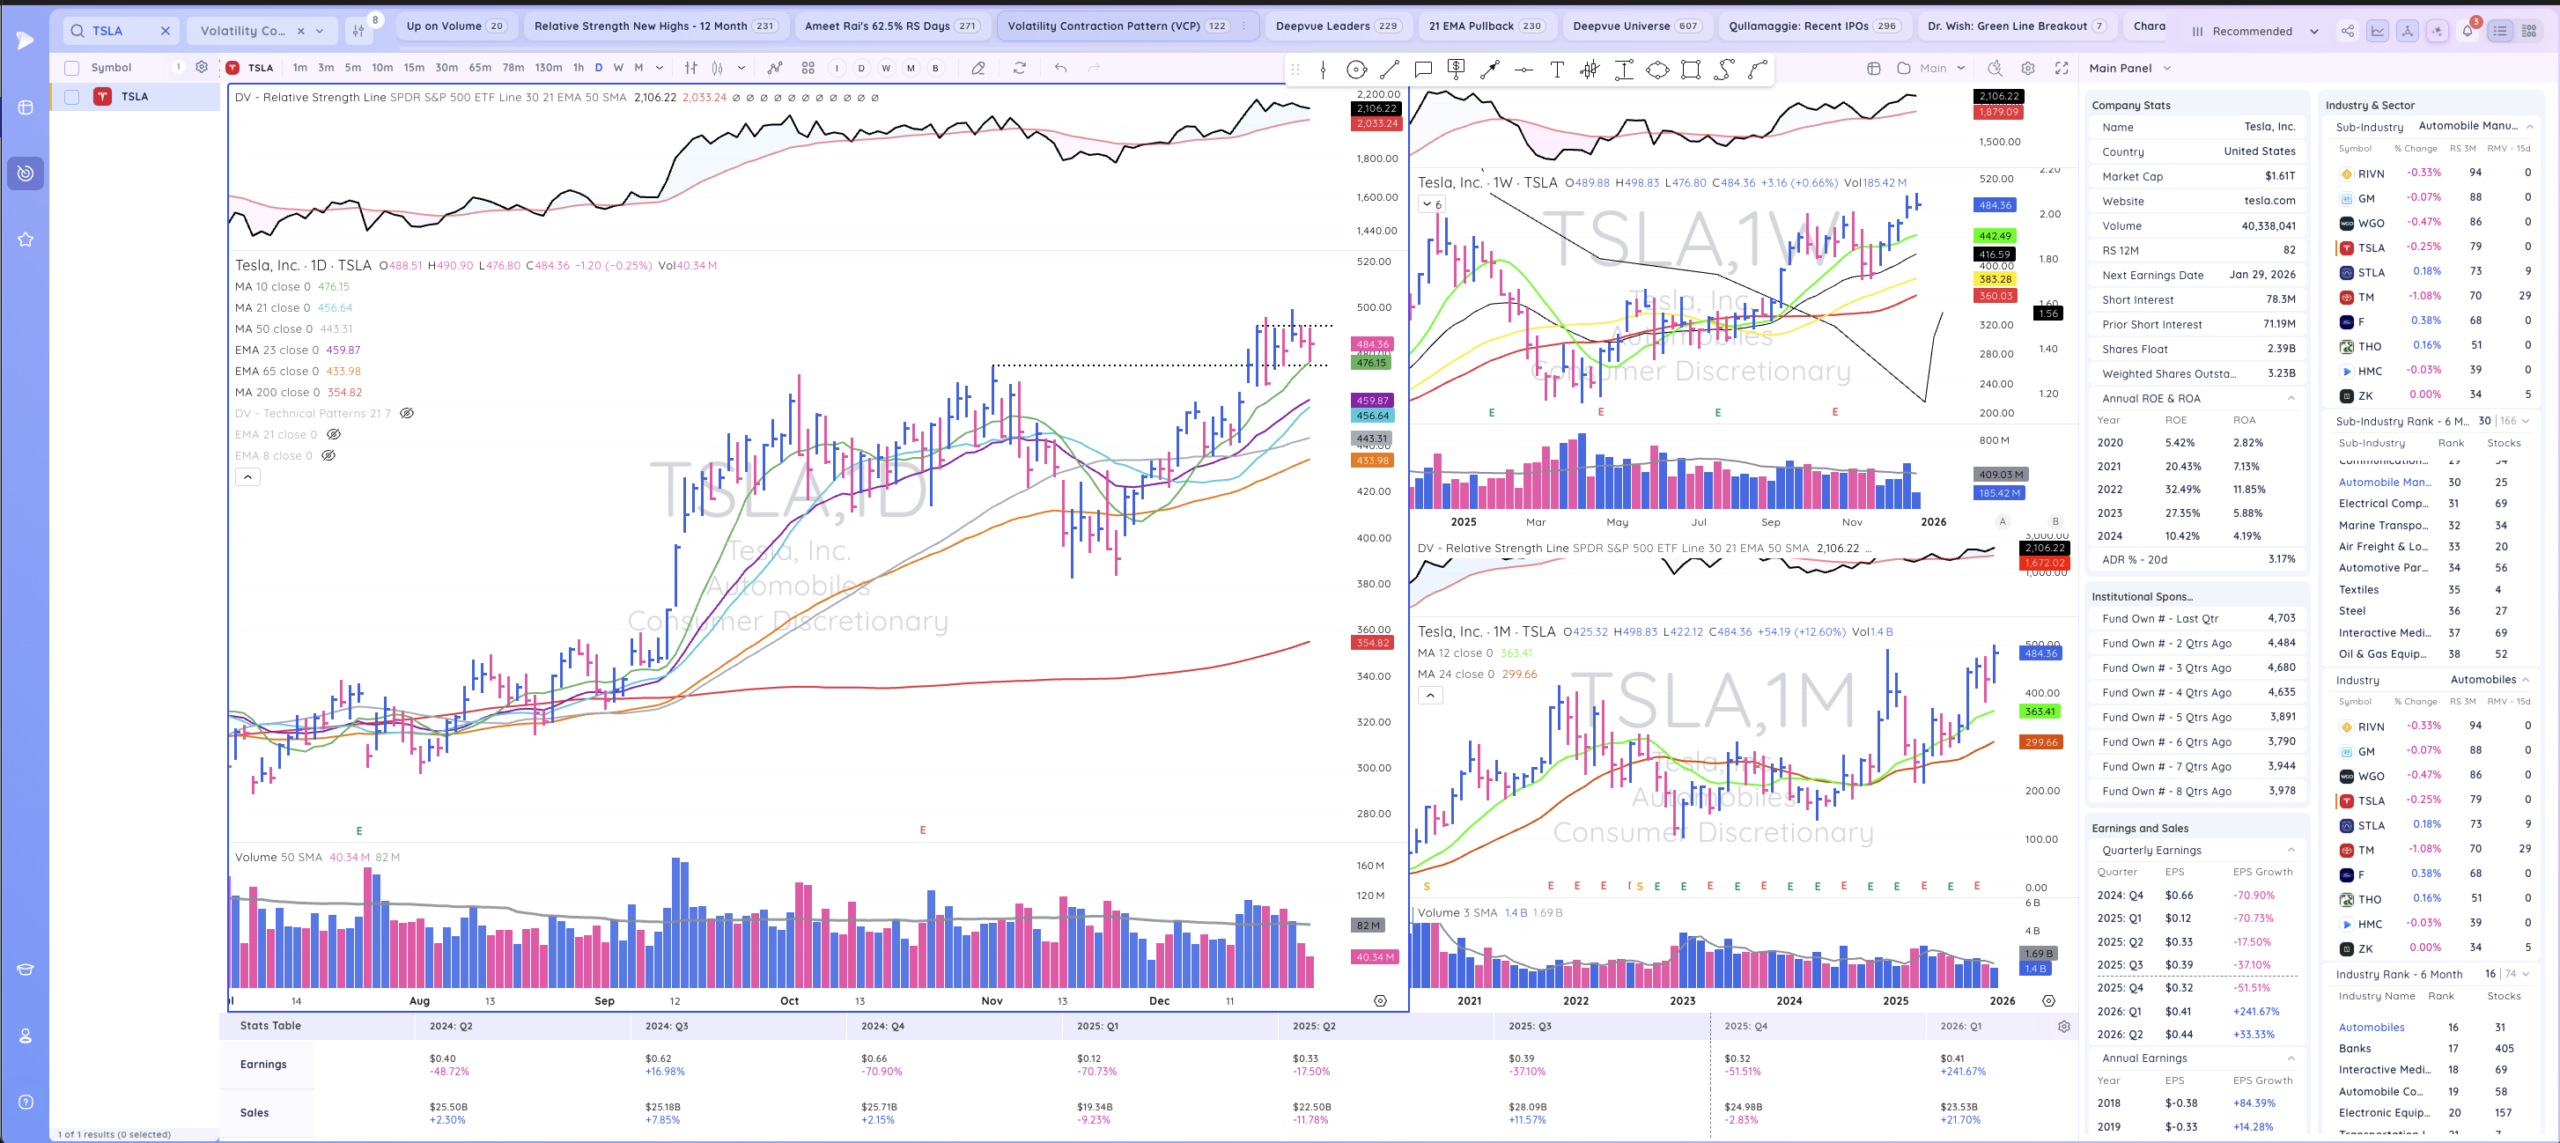Select the rectangle drawing tool

pos(1691,69)
